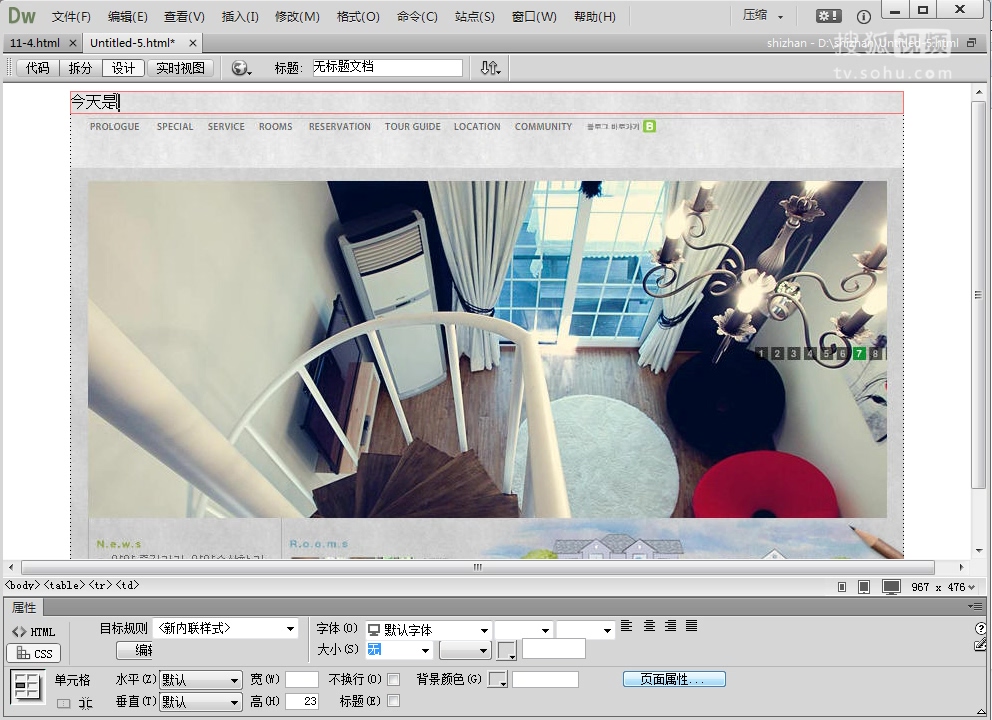
Task: Click the vertical scrollbar thumb of document
Action: tap(979, 294)
